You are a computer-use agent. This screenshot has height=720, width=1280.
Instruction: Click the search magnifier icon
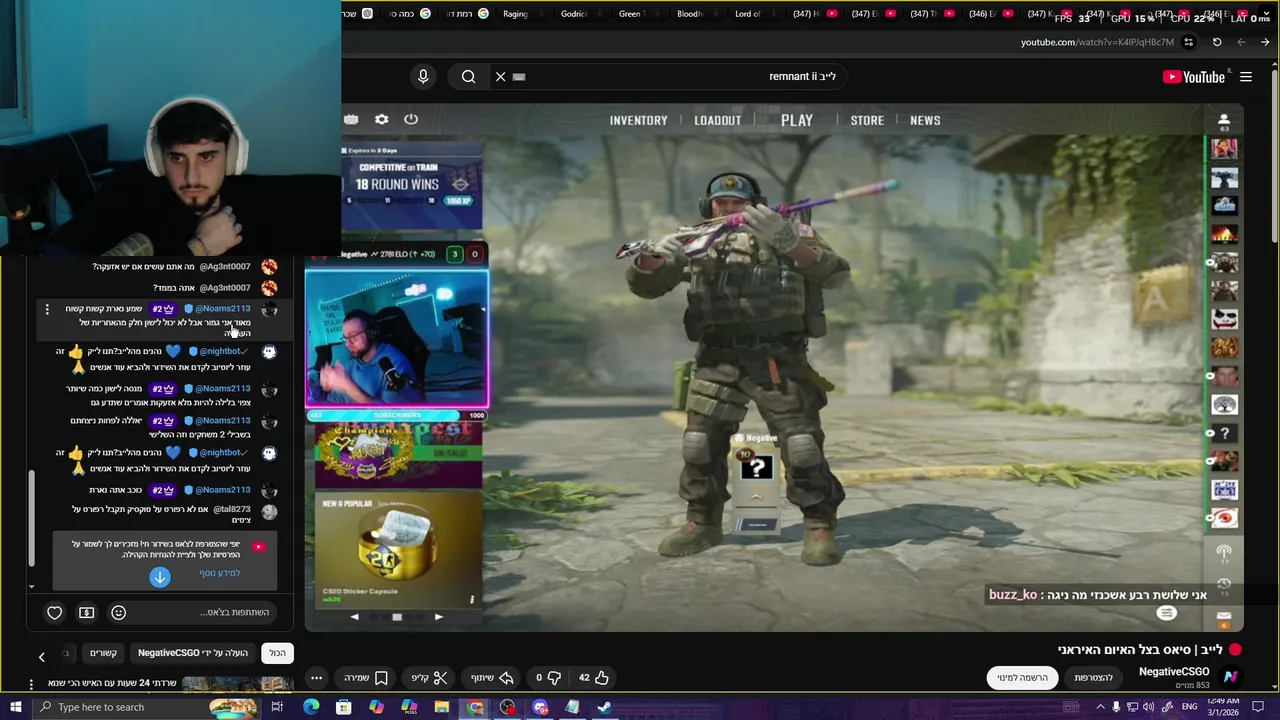click(468, 76)
